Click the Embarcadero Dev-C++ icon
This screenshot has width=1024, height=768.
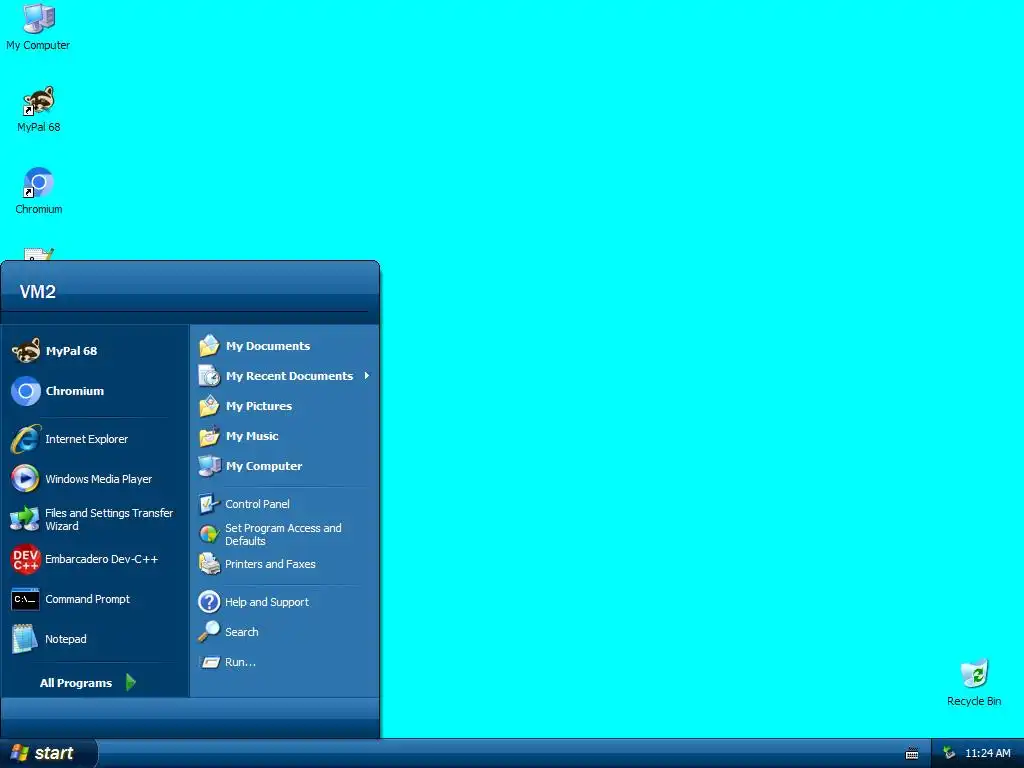click(x=26, y=559)
